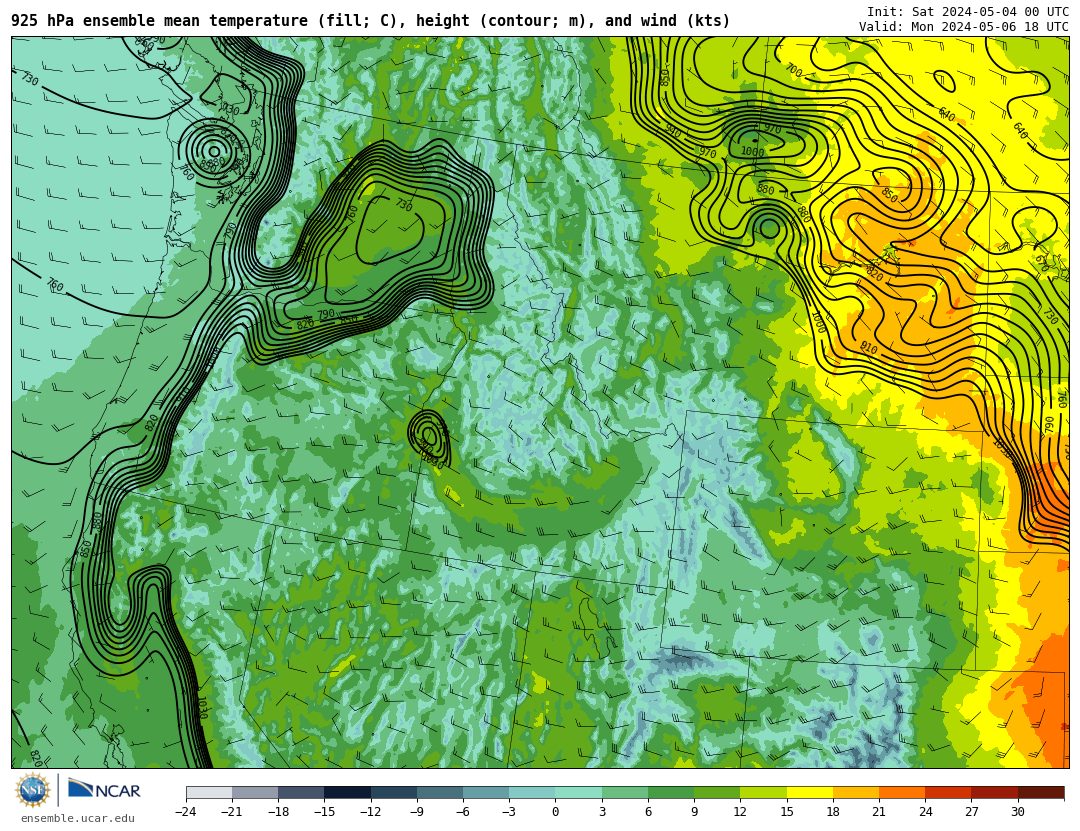Click the colorbar label '24'

pyautogui.click(x=925, y=812)
